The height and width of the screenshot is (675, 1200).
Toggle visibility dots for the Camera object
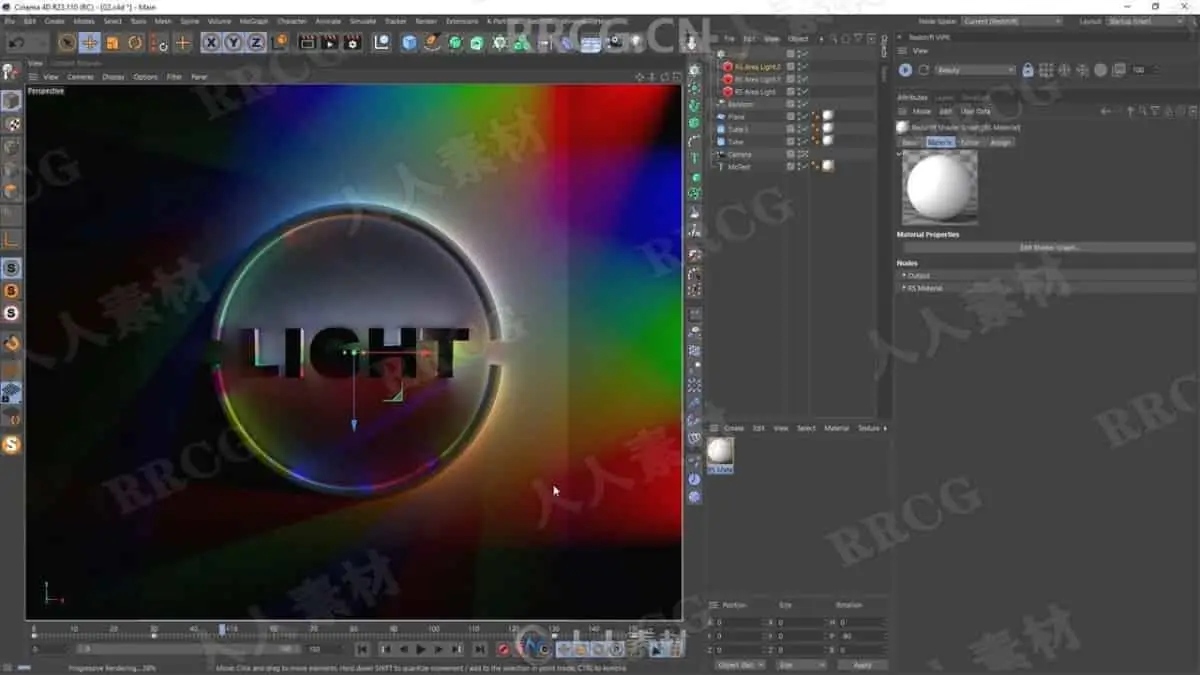point(799,154)
